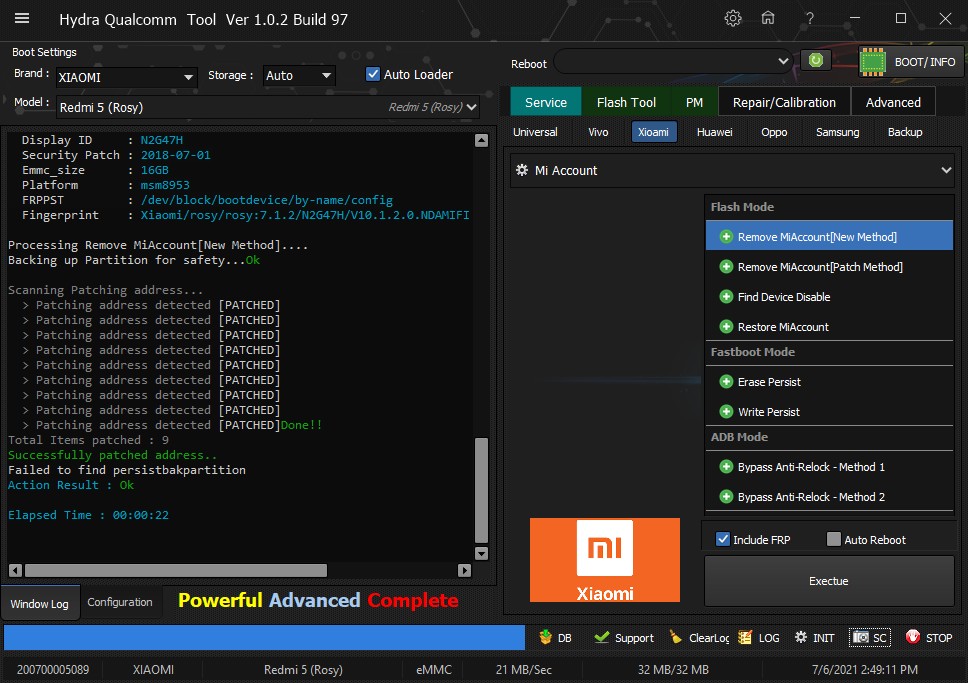Select the Vivo sub-tab
Screen dimensions: 968x683
(x=598, y=132)
